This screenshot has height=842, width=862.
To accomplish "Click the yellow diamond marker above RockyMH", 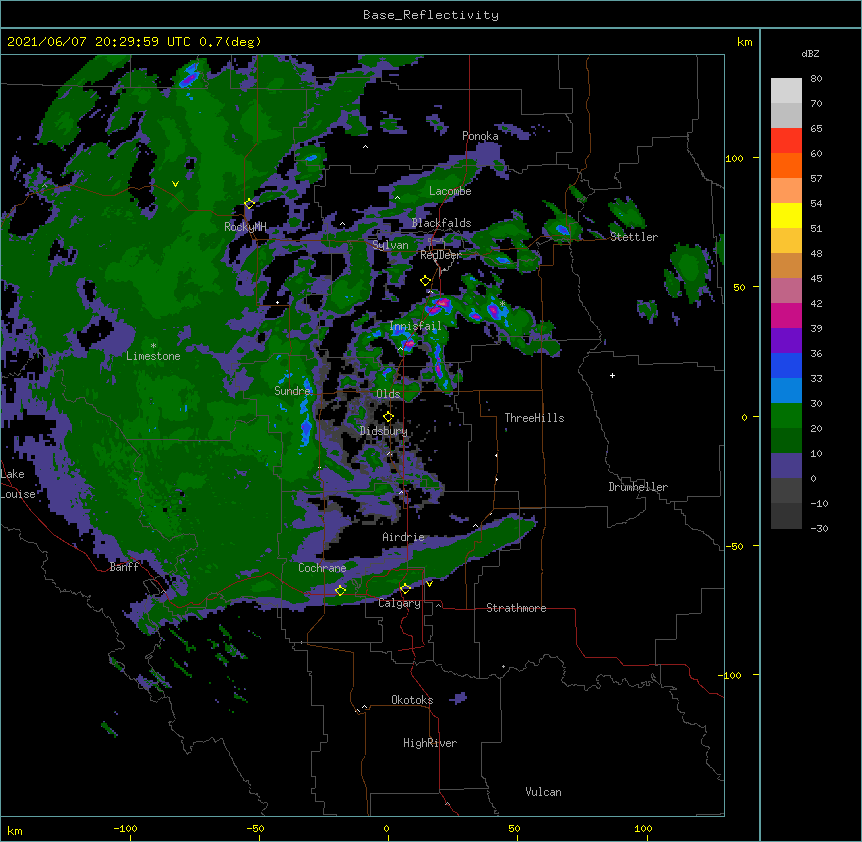I will pyautogui.click(x=249, y=204).
